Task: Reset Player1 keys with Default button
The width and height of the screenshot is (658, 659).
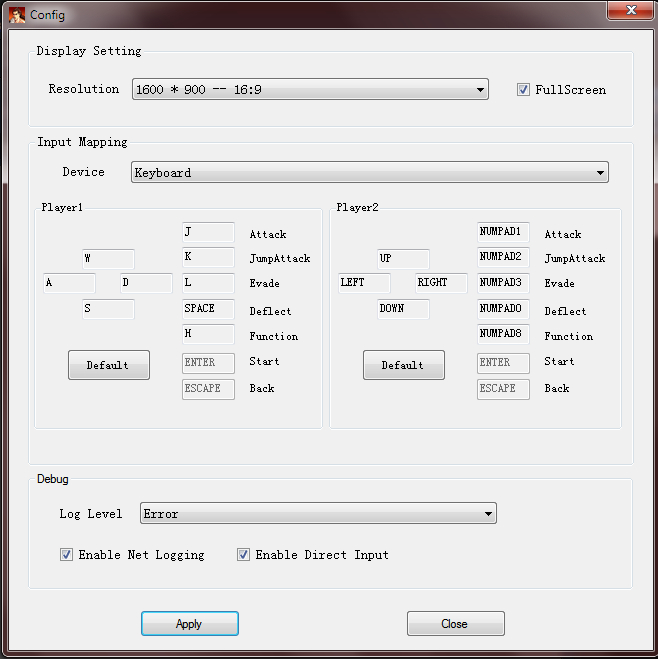Action: [109, 365]
